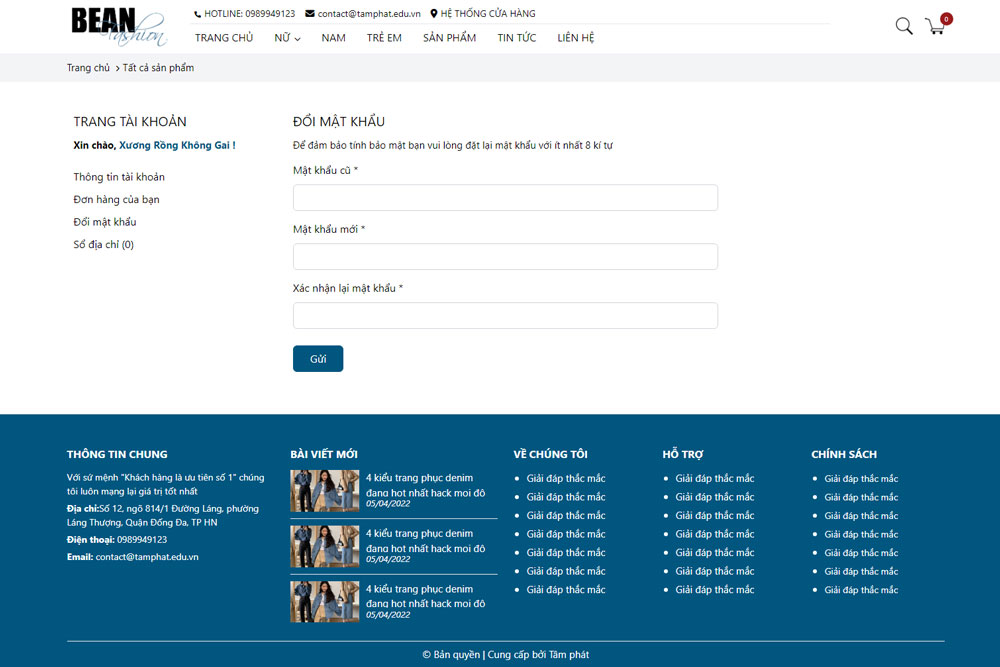Open the TRẺ EM menu item
This screenshot has width=1000, height=667.
(384, 38)
